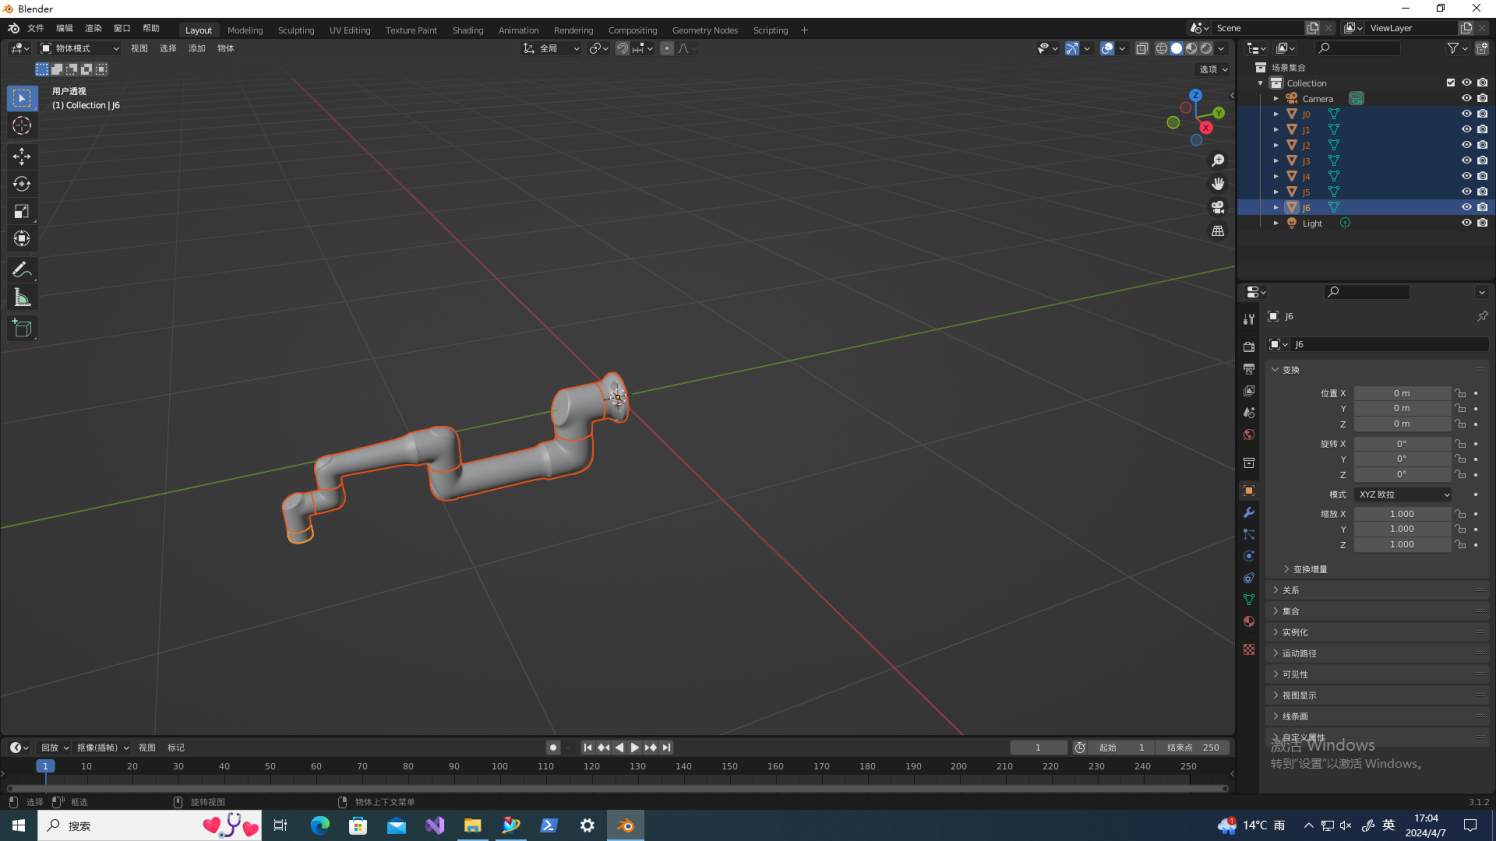Select the Transform tool

(x=22, y=239)
